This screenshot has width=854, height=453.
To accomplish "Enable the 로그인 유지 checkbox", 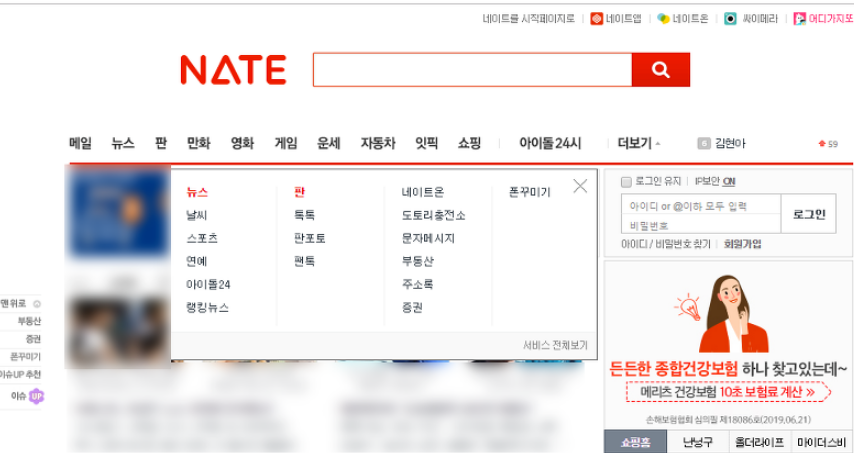I will pyautogui.click(x=626, y=182).
